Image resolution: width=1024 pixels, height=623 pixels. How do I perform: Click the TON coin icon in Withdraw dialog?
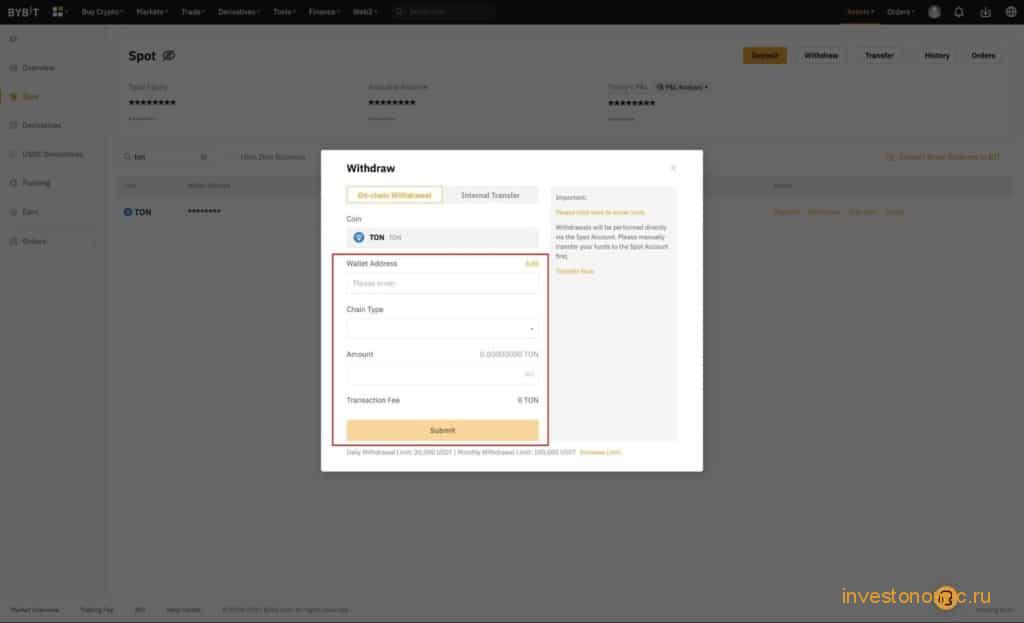[x=359, y=237]
